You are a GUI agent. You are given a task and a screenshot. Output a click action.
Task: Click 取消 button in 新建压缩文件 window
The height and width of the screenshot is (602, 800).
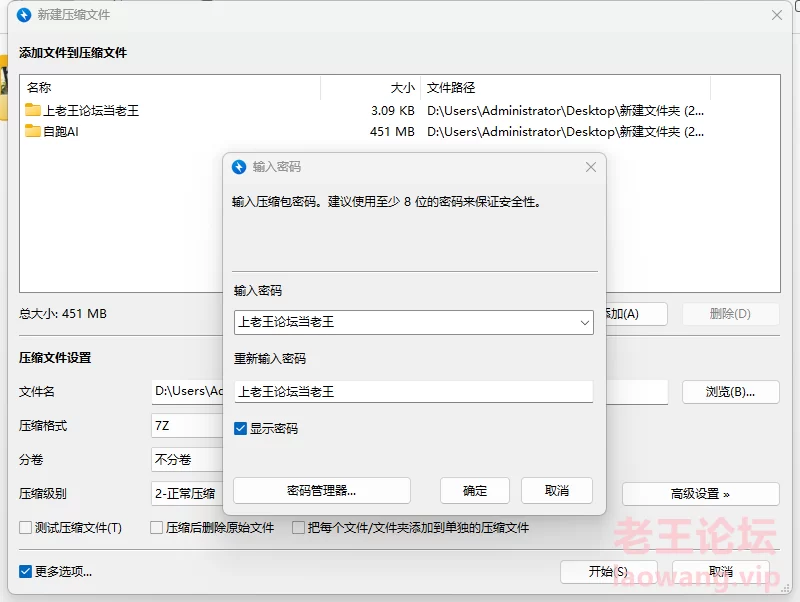(720, 571)
